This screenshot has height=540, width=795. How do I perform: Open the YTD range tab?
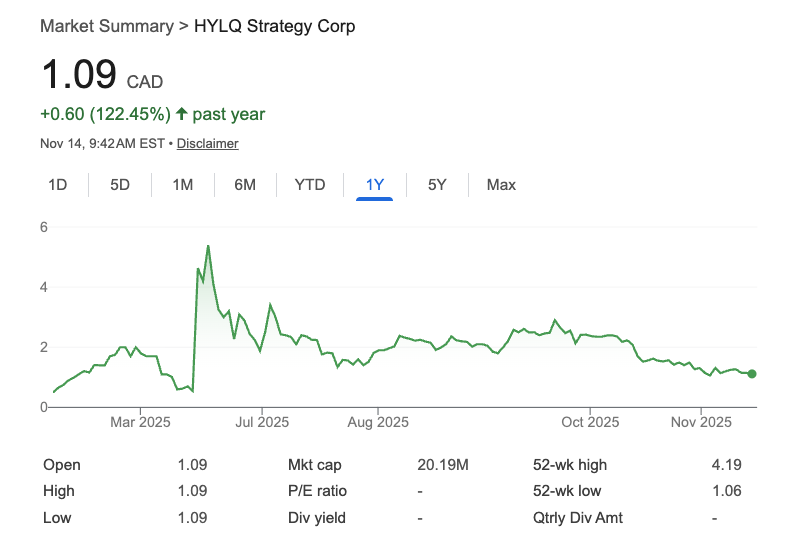pos(310,185)
